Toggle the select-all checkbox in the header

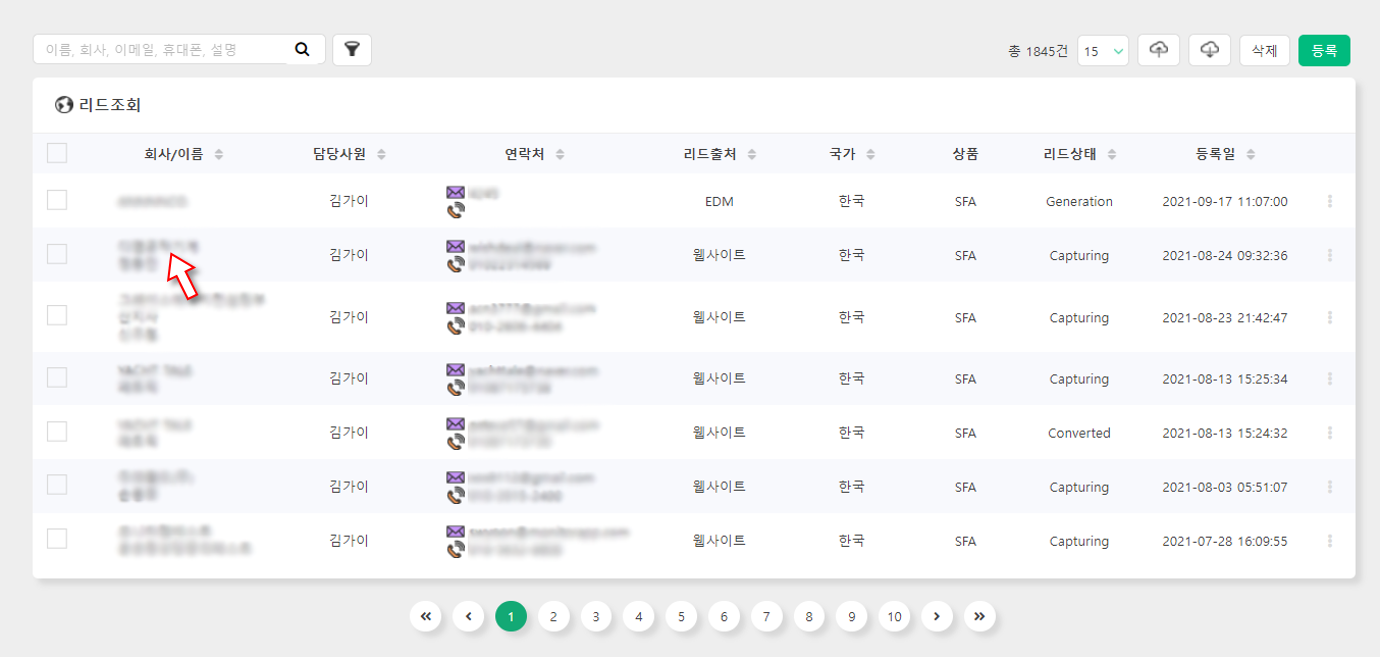click(x=57, y=153)
